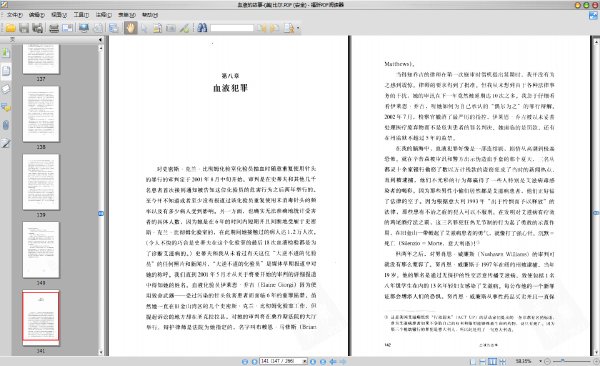Go to the next page button
The height and width of the screenshot is (366, 600).
313,361
